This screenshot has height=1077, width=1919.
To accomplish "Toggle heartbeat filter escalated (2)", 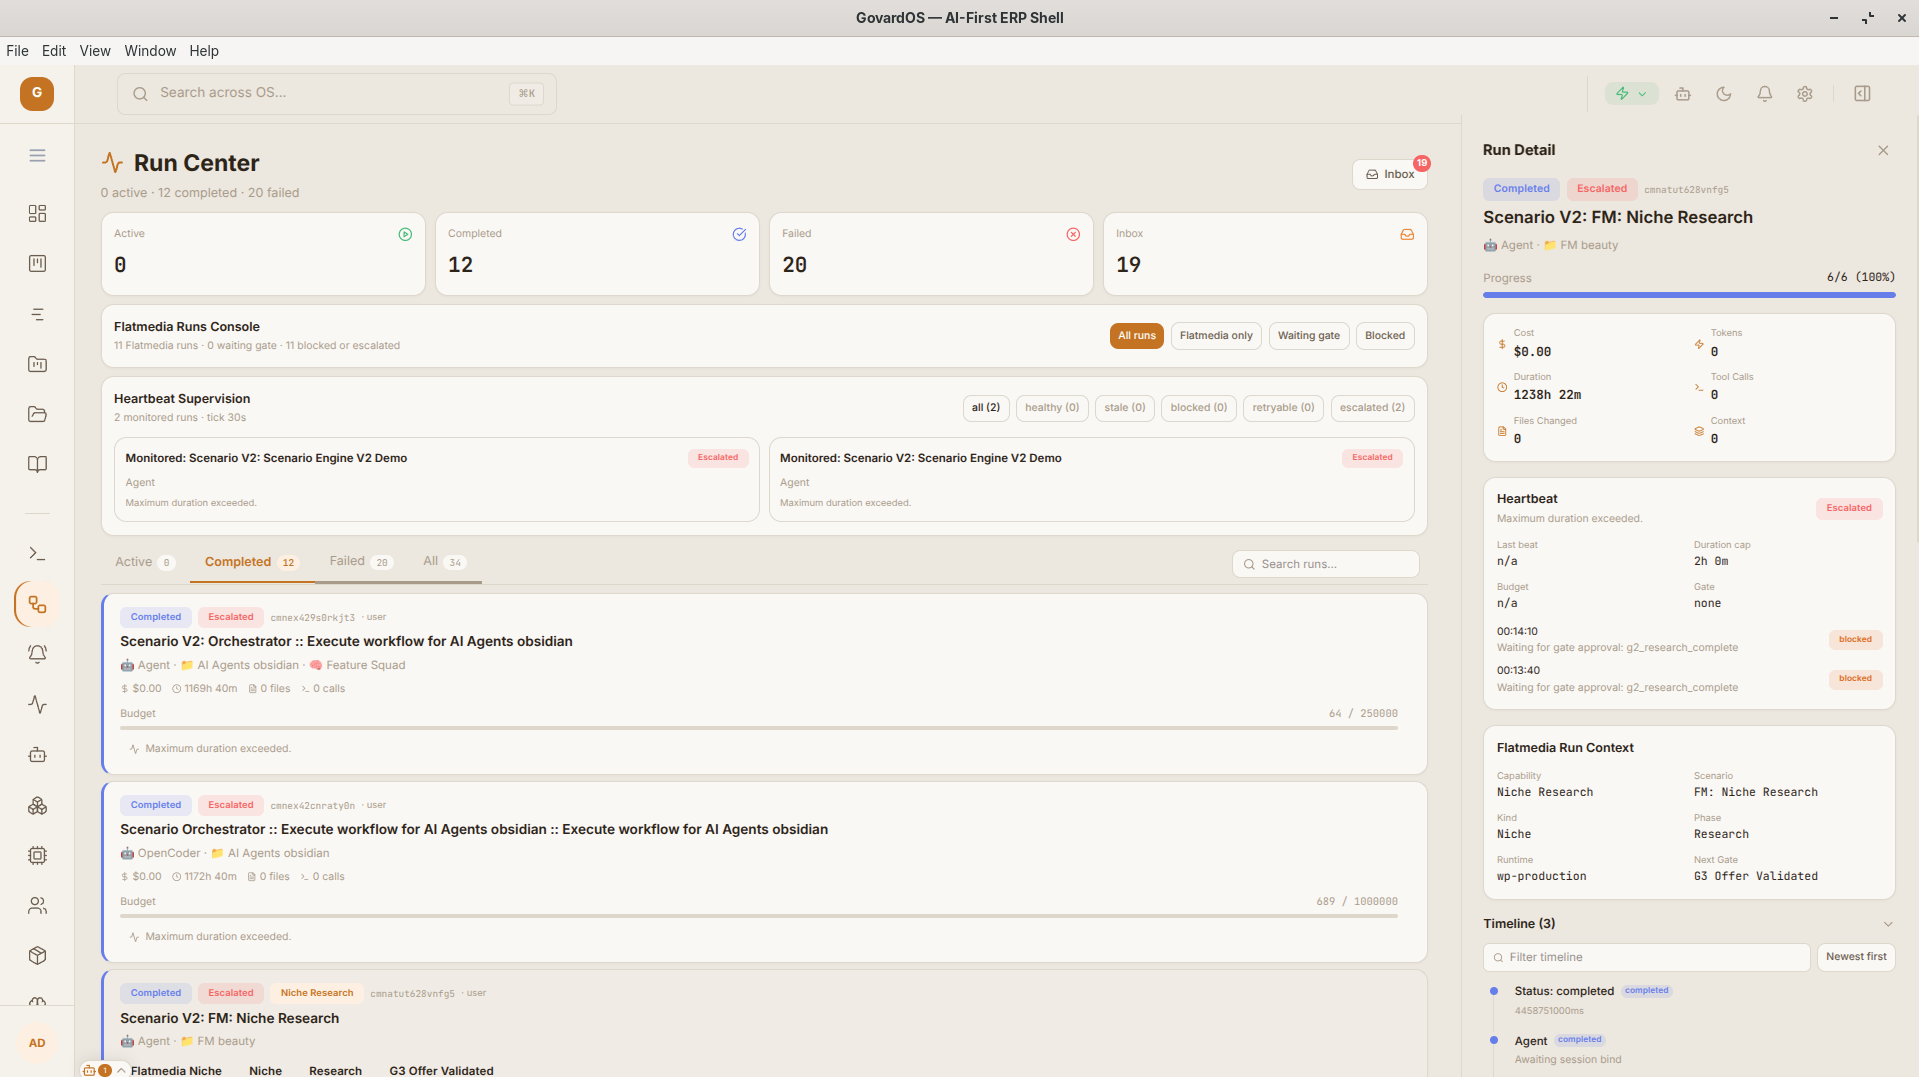I will (1372, 408).
